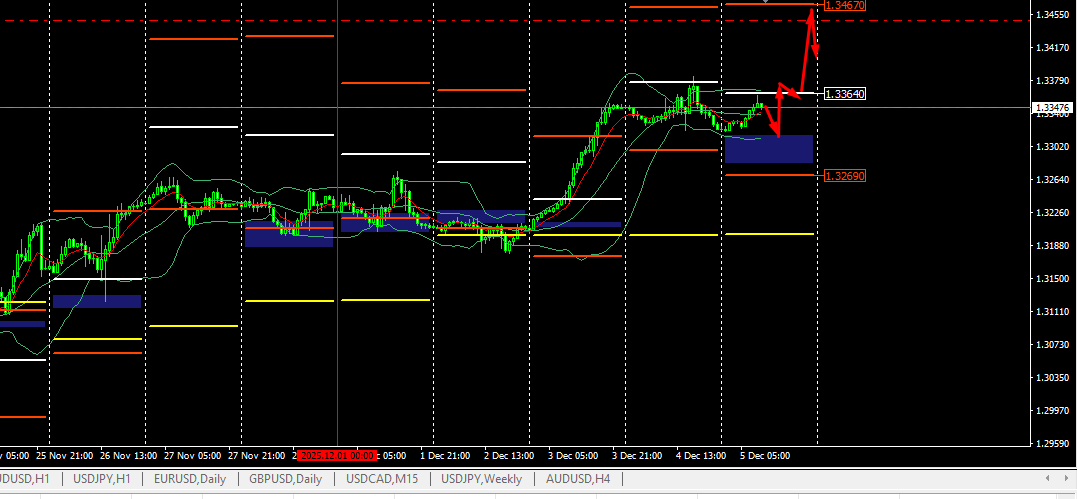The height and width of the screenshot is (499, 1077).
Task: Click the 27 Nov 05:00 time label
Action: pos(192,455)
